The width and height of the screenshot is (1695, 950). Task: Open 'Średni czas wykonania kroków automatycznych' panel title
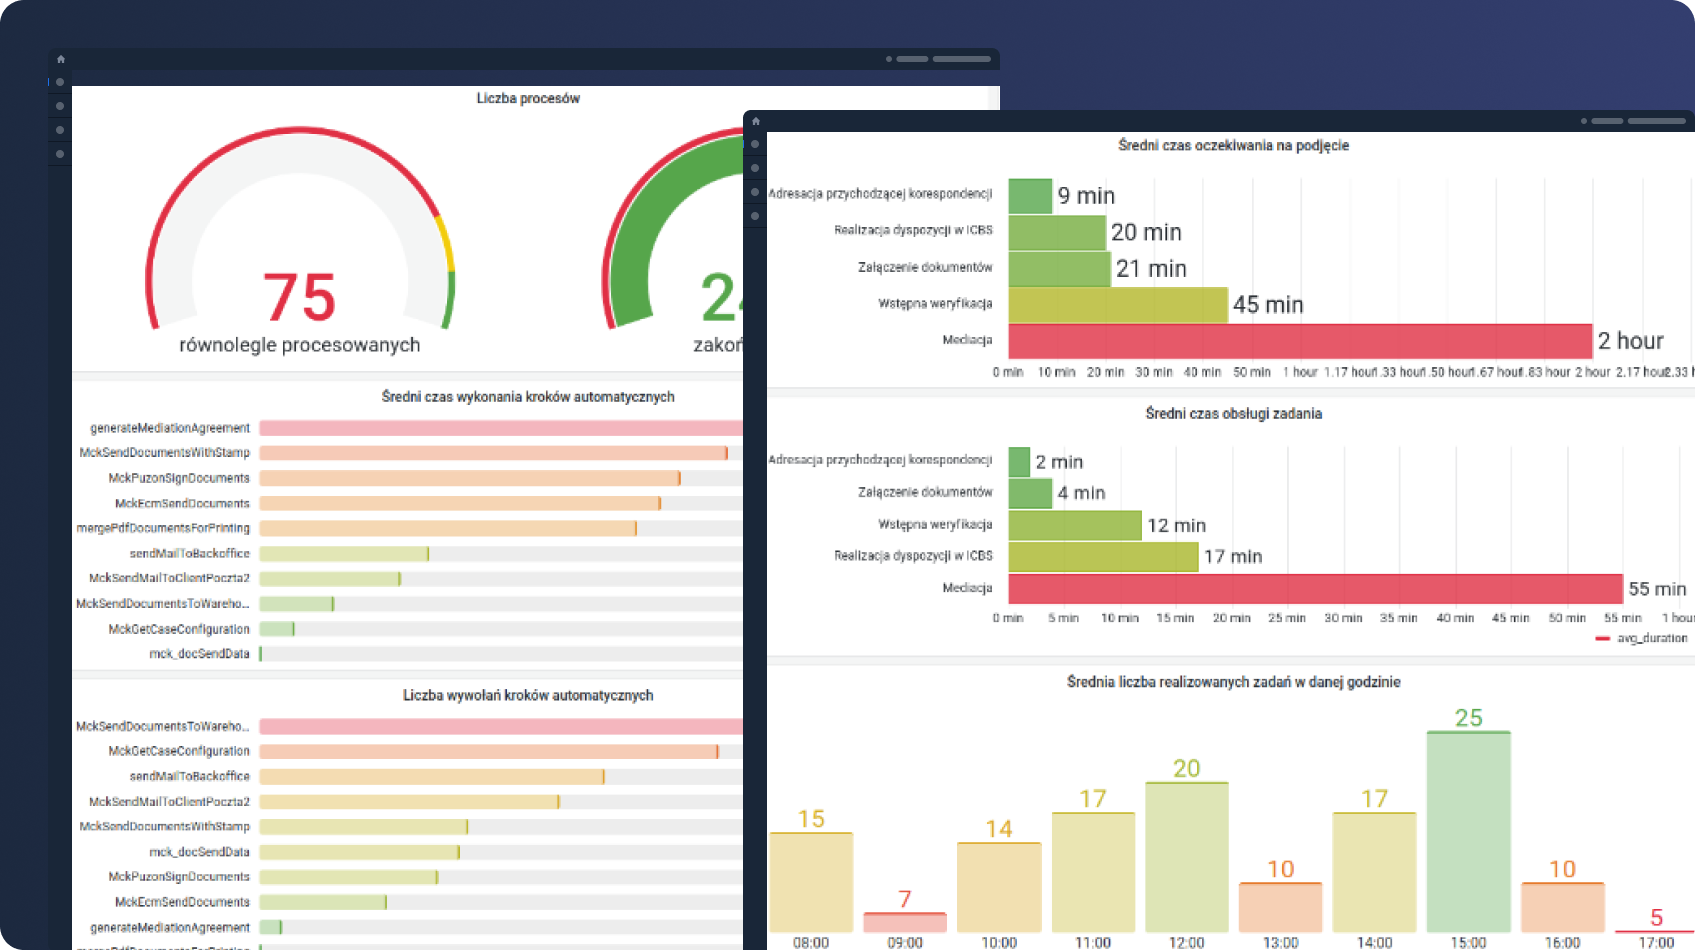point(528,397)
